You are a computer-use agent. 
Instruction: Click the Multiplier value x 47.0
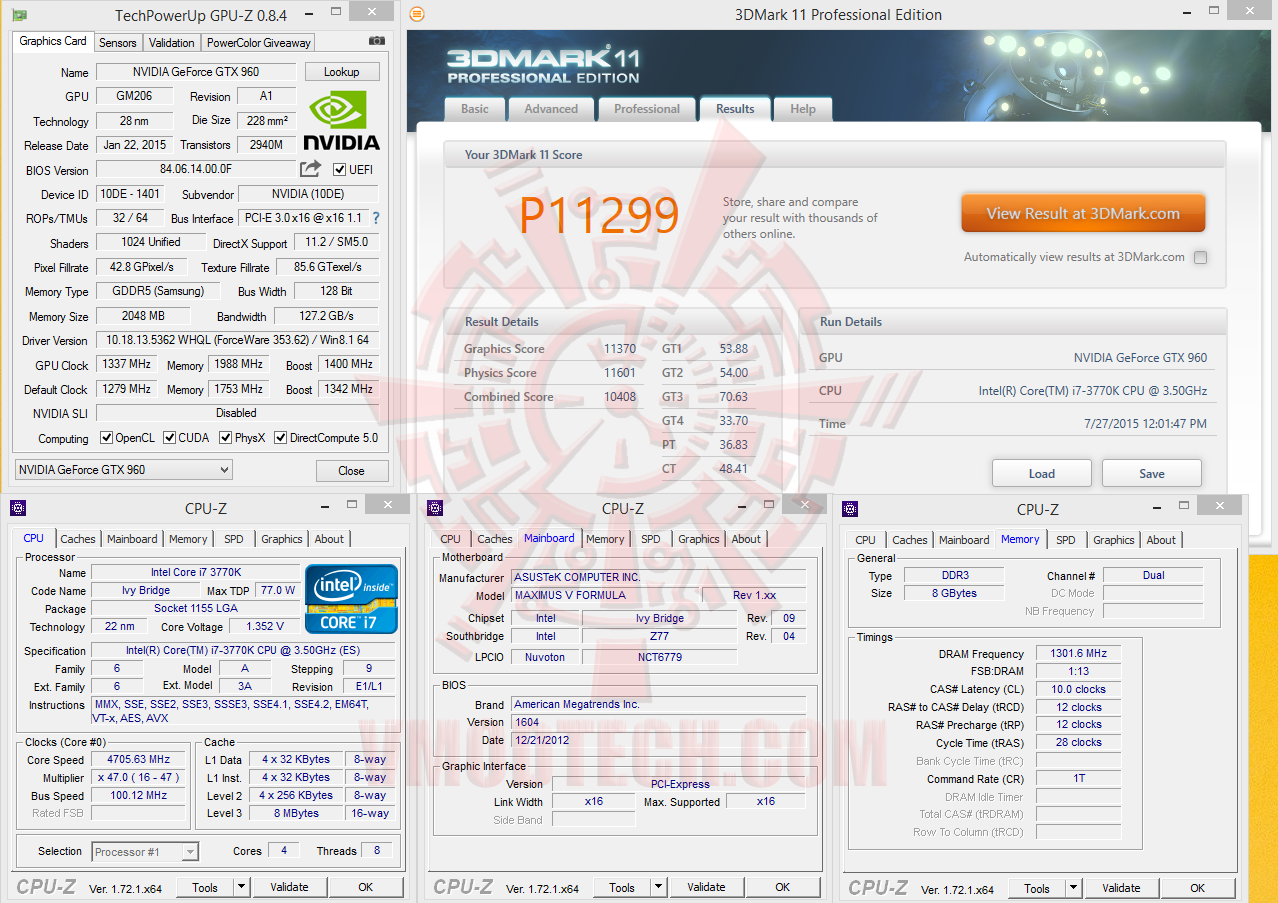point(140,777)
